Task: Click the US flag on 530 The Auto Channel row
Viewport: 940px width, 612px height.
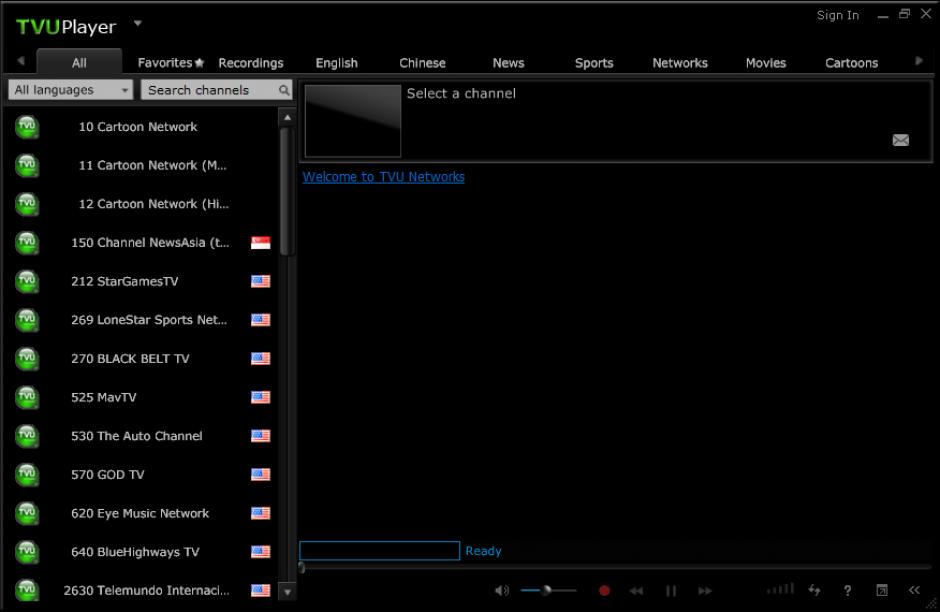Action: point(260,436)
